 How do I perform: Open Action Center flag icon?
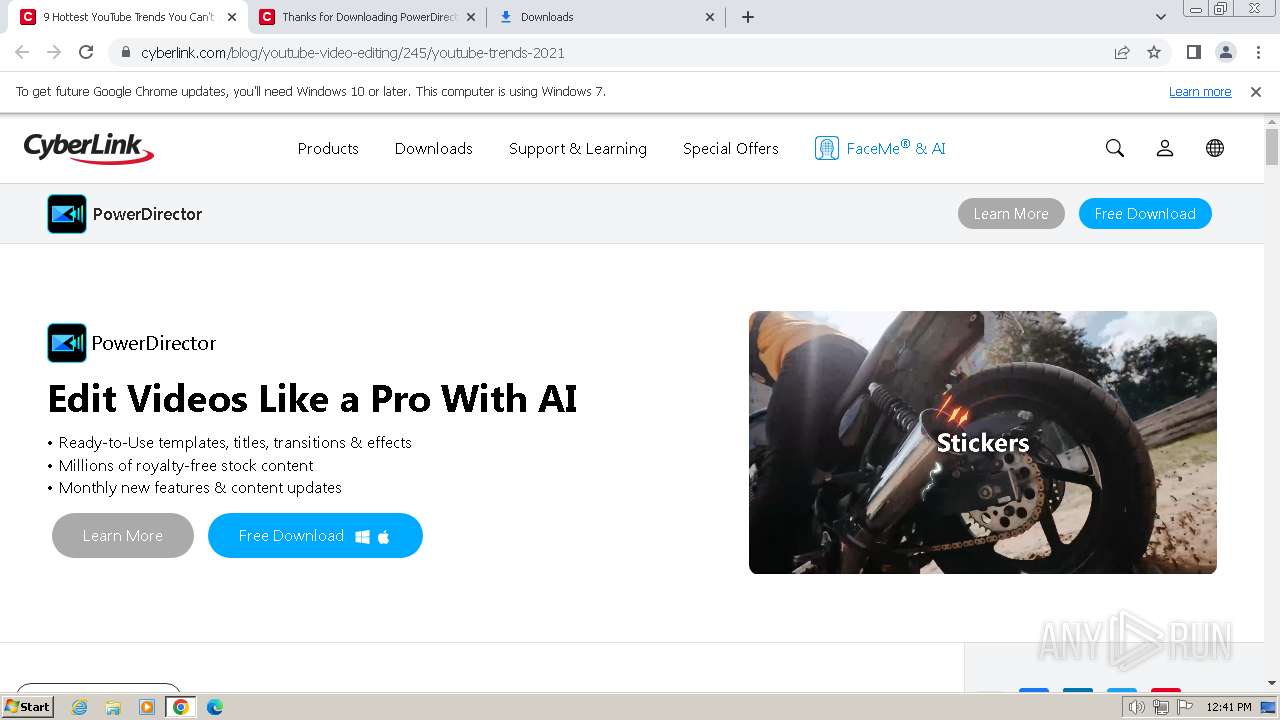(x=1183, y=707)
